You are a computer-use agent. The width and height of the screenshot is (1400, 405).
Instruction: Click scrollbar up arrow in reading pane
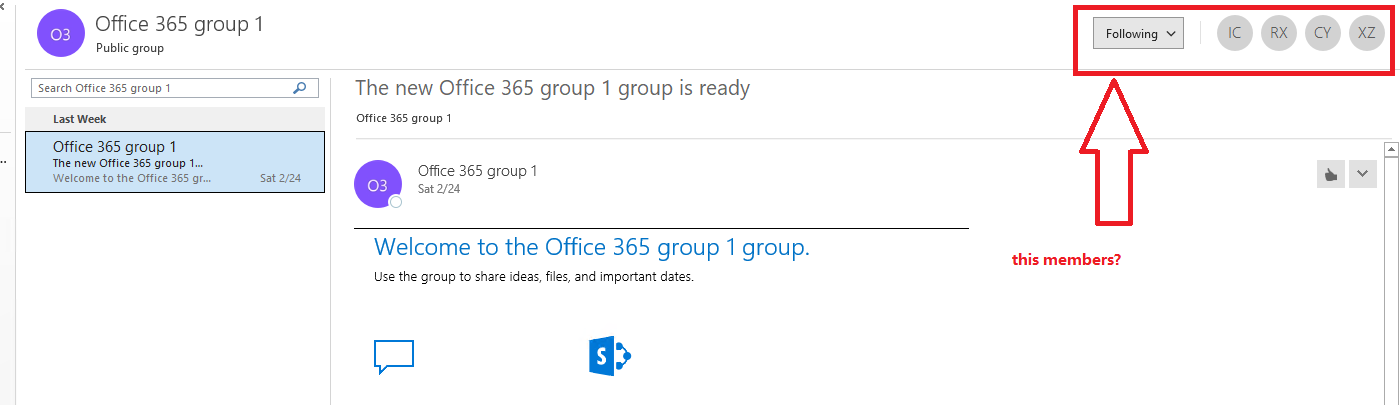[1390, 150]
